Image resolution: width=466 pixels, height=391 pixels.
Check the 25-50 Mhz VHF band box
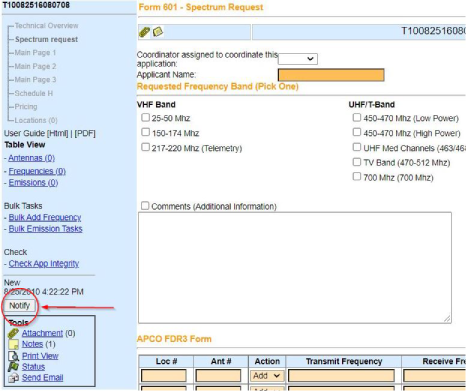click(x=145, y=118)
